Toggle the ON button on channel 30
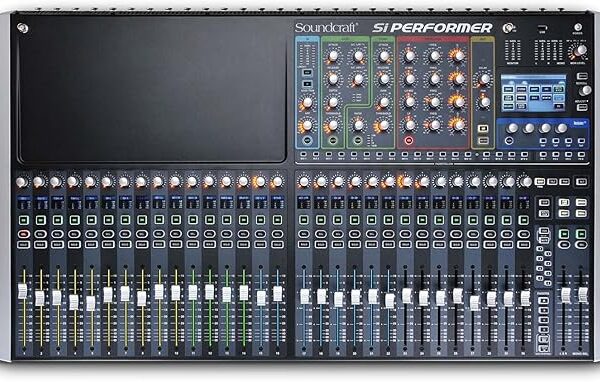The height and width of the screenshot is (382, 600). (523, 220)
